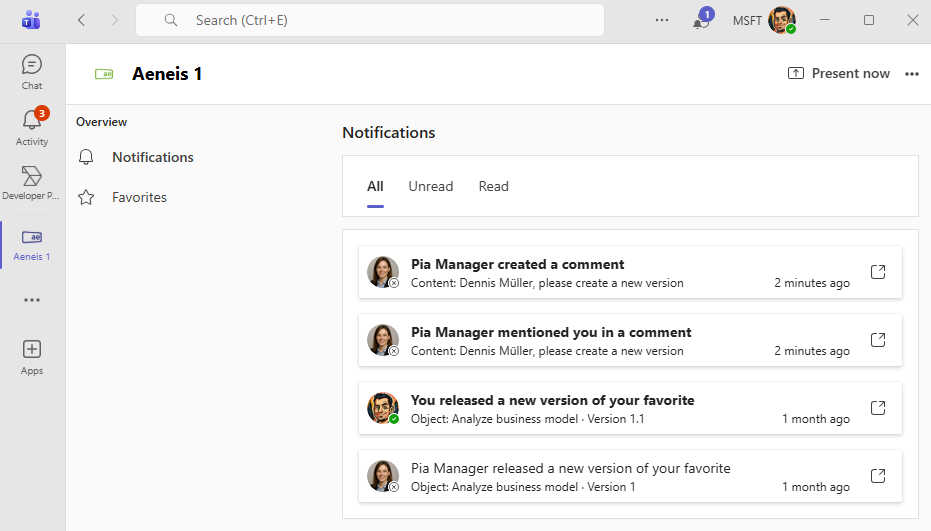Switch to the Read tab
This screenshot has width=931, height=531.
(493, 186)
